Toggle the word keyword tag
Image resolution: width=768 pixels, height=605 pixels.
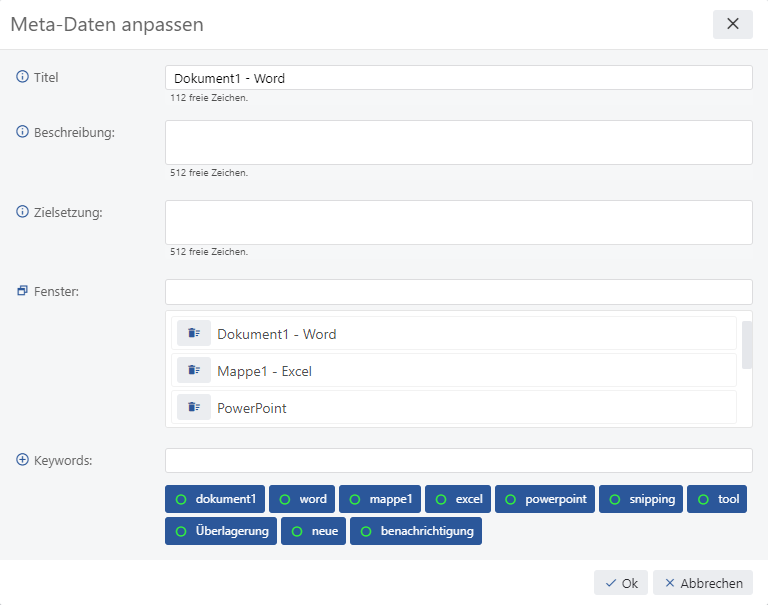(302, 499)
